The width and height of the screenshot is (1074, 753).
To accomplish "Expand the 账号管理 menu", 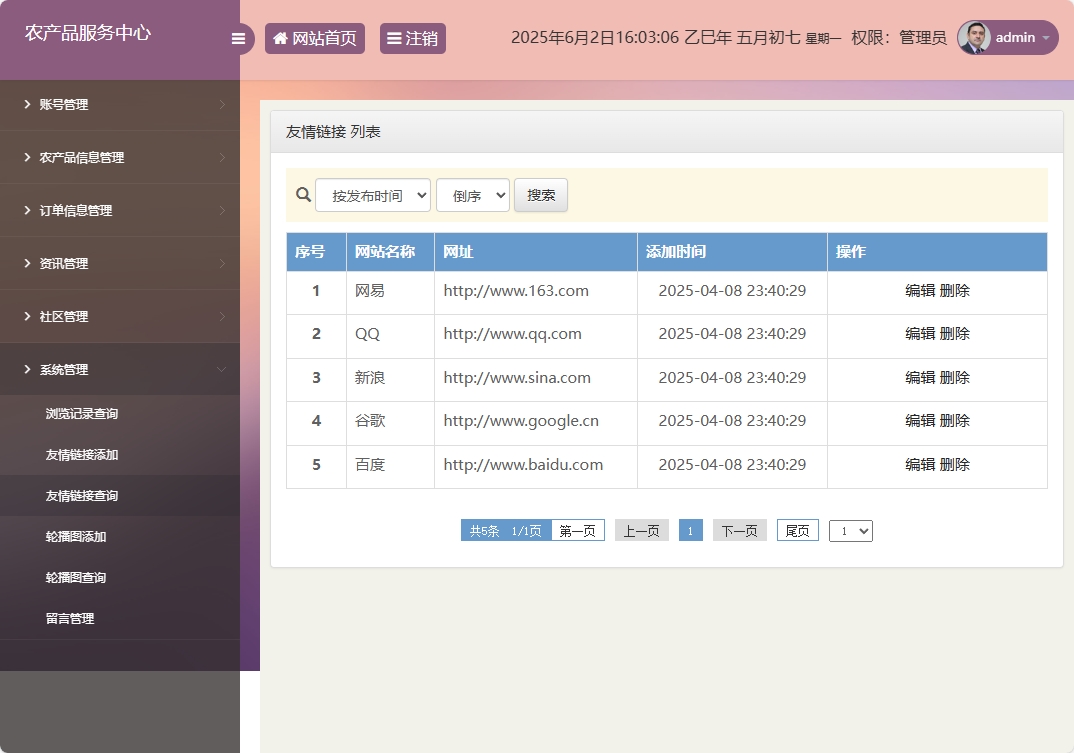I will [120, 105].
